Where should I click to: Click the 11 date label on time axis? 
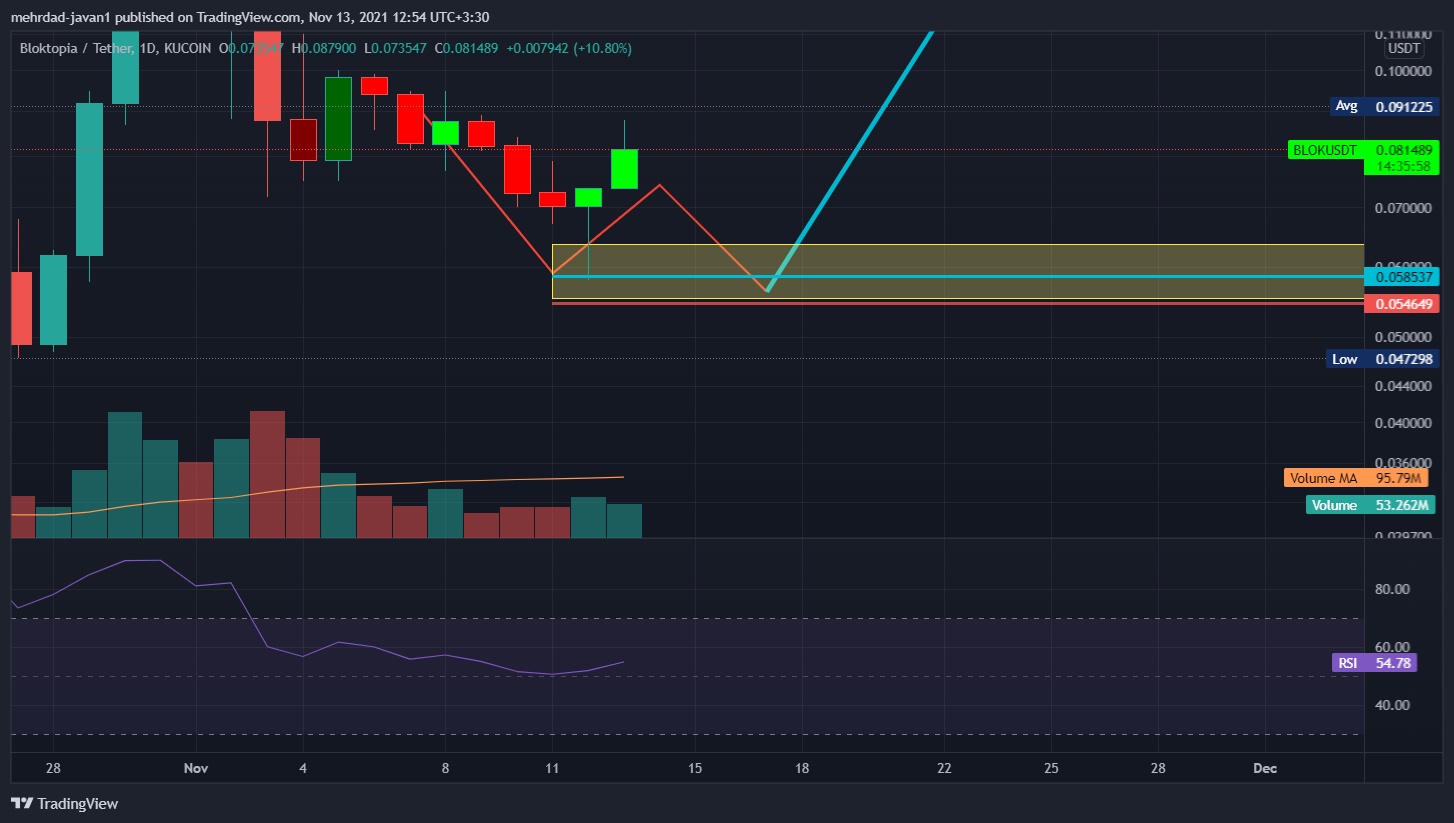552,768
